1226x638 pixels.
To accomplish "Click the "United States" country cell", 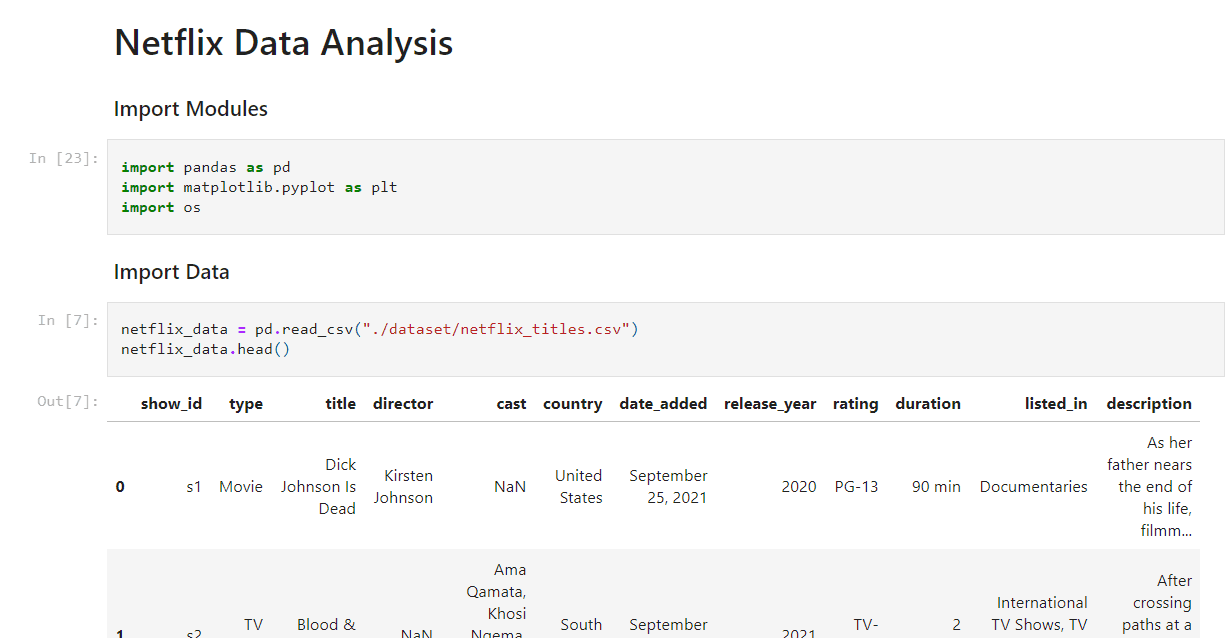I will (x=579, y=487).
